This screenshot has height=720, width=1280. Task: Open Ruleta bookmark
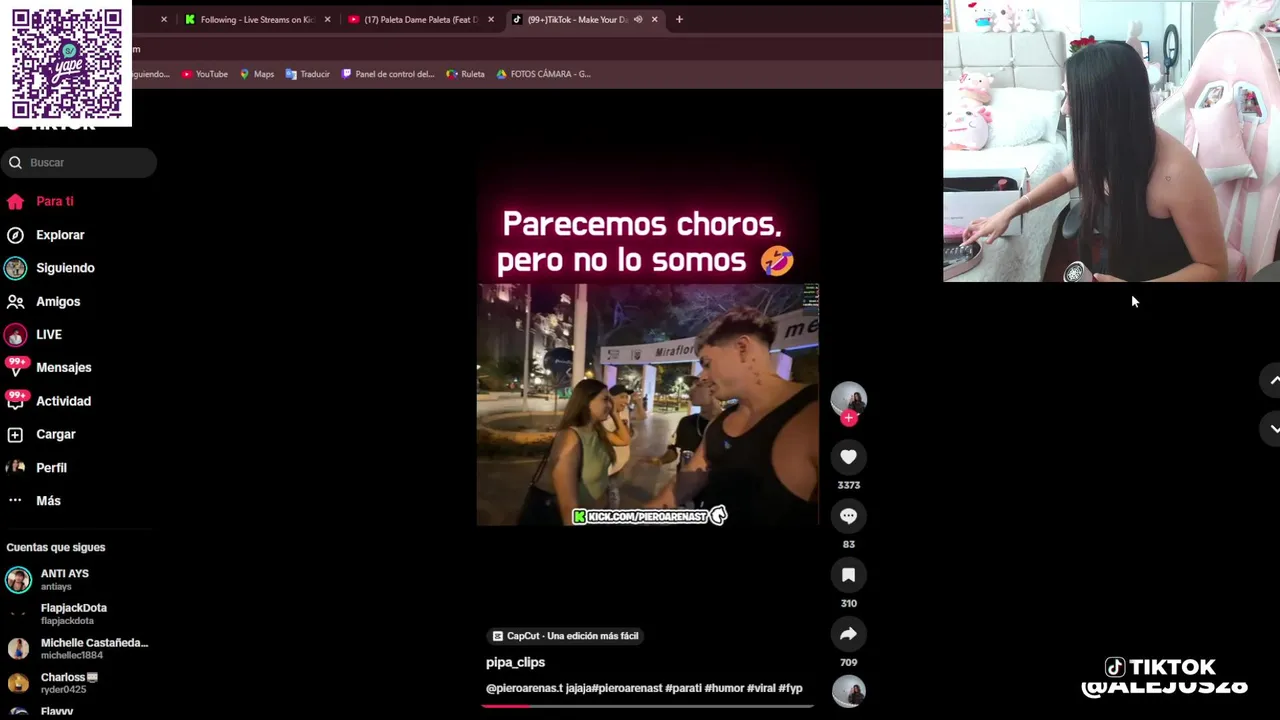pos(466,74)
